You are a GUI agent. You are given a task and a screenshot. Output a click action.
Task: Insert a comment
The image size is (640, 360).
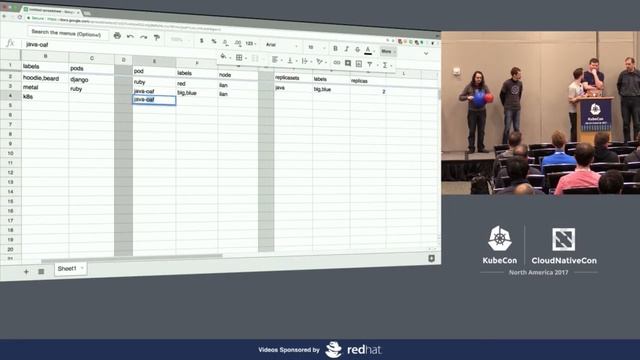coord(348,63)
